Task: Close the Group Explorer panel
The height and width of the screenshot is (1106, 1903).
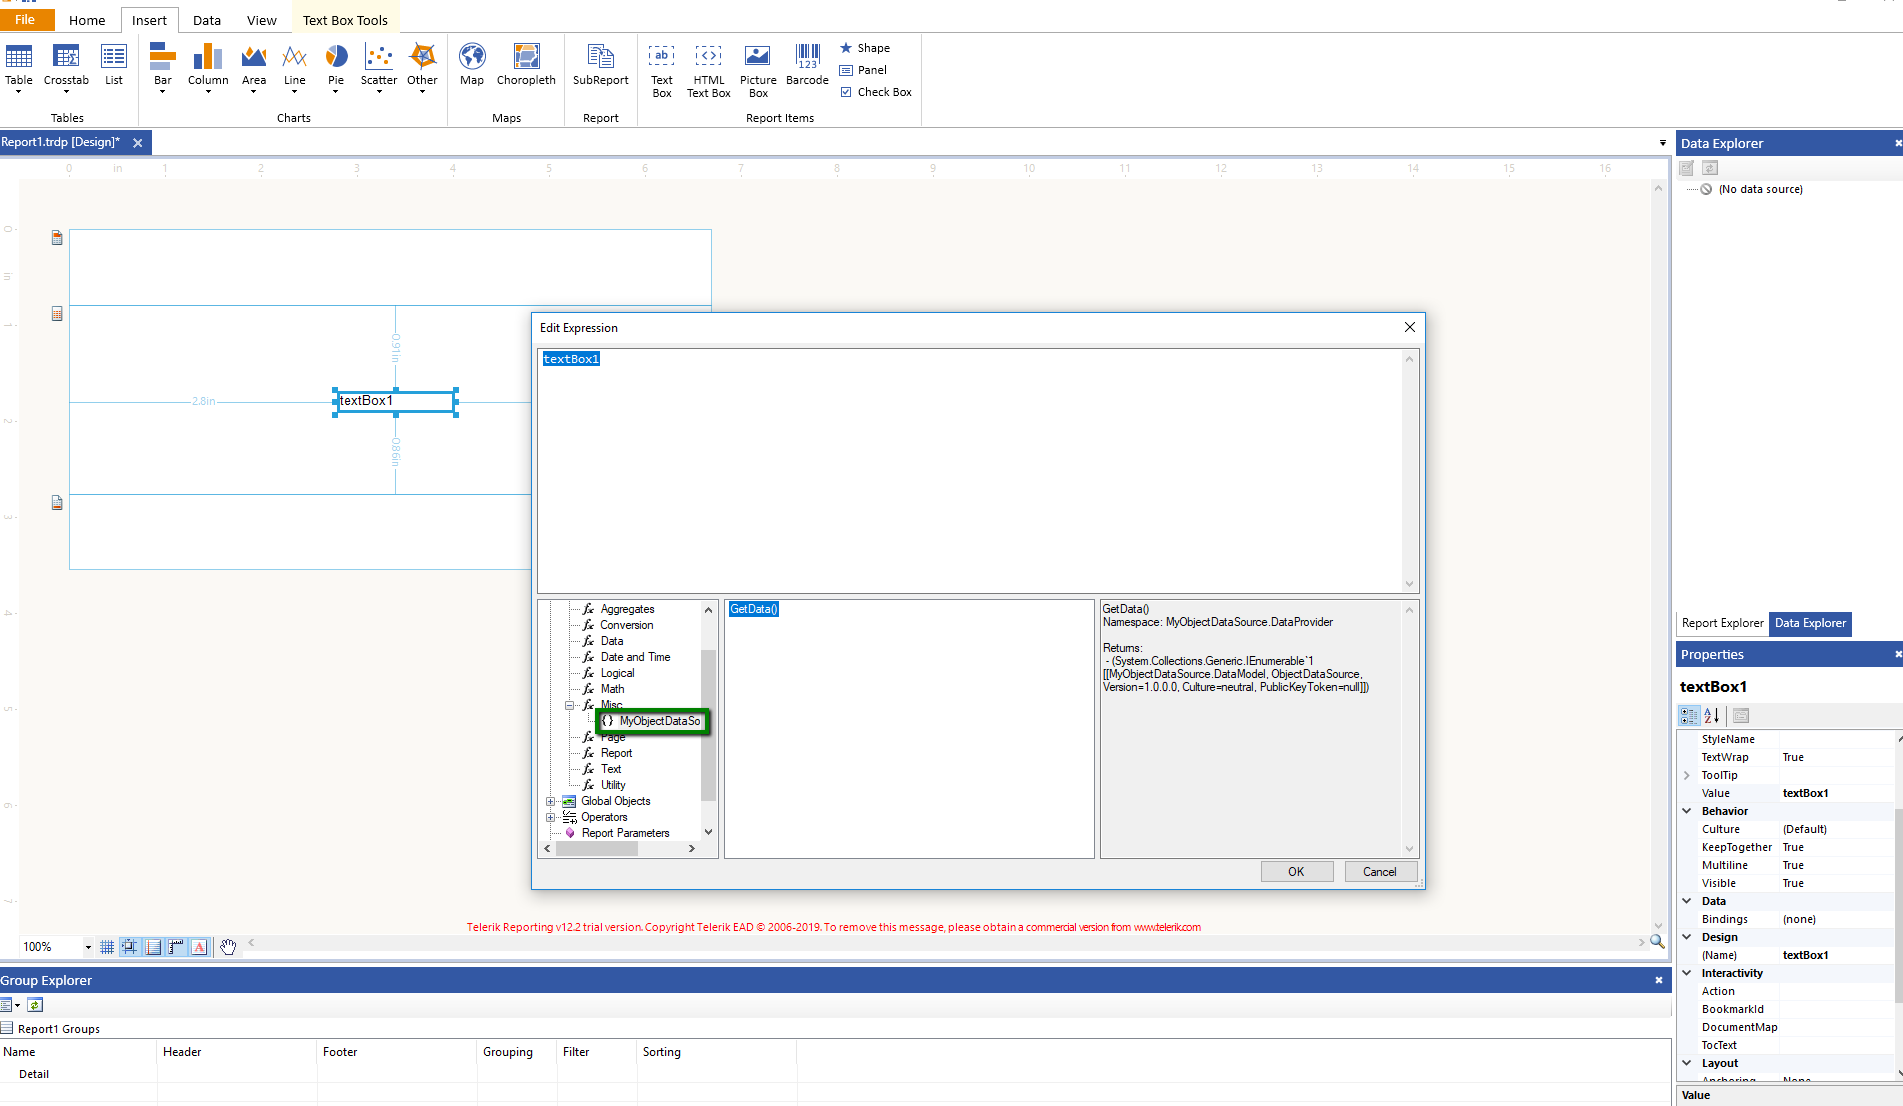Action: (1659, 980)
